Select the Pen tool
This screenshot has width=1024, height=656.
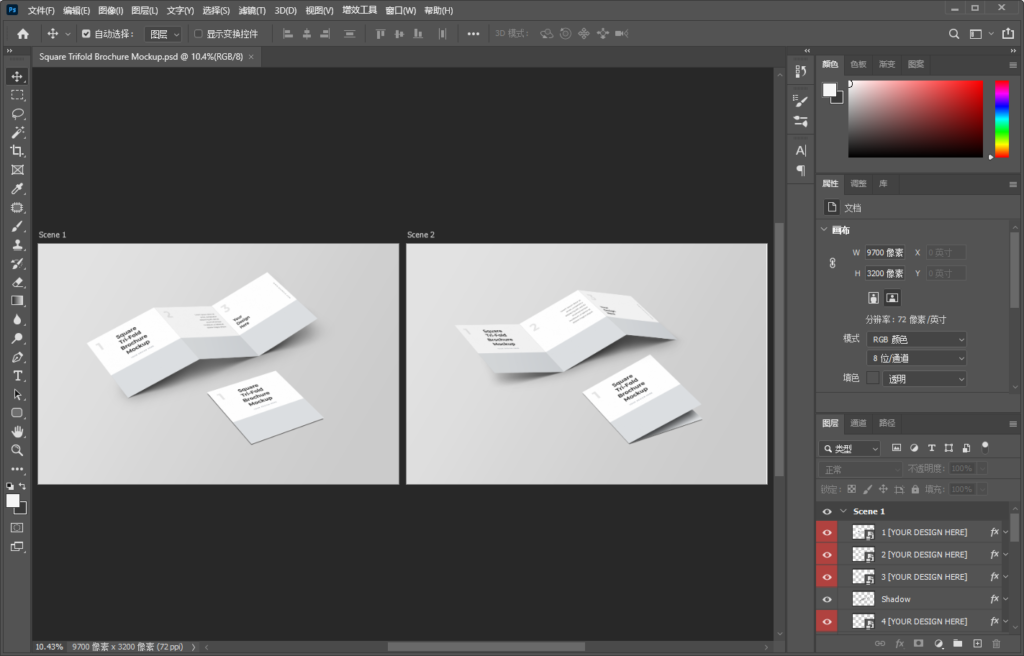(x=17, y=357)
